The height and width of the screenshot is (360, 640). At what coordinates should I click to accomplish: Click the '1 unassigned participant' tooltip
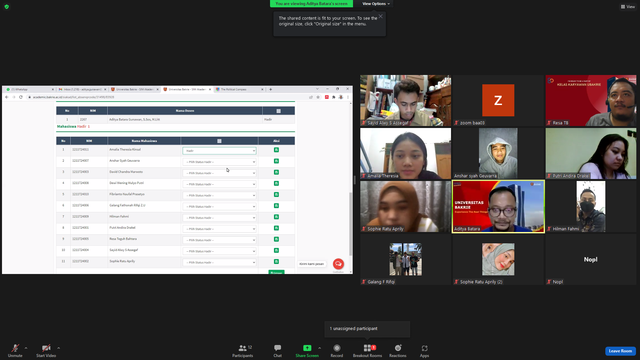[367, 329]
